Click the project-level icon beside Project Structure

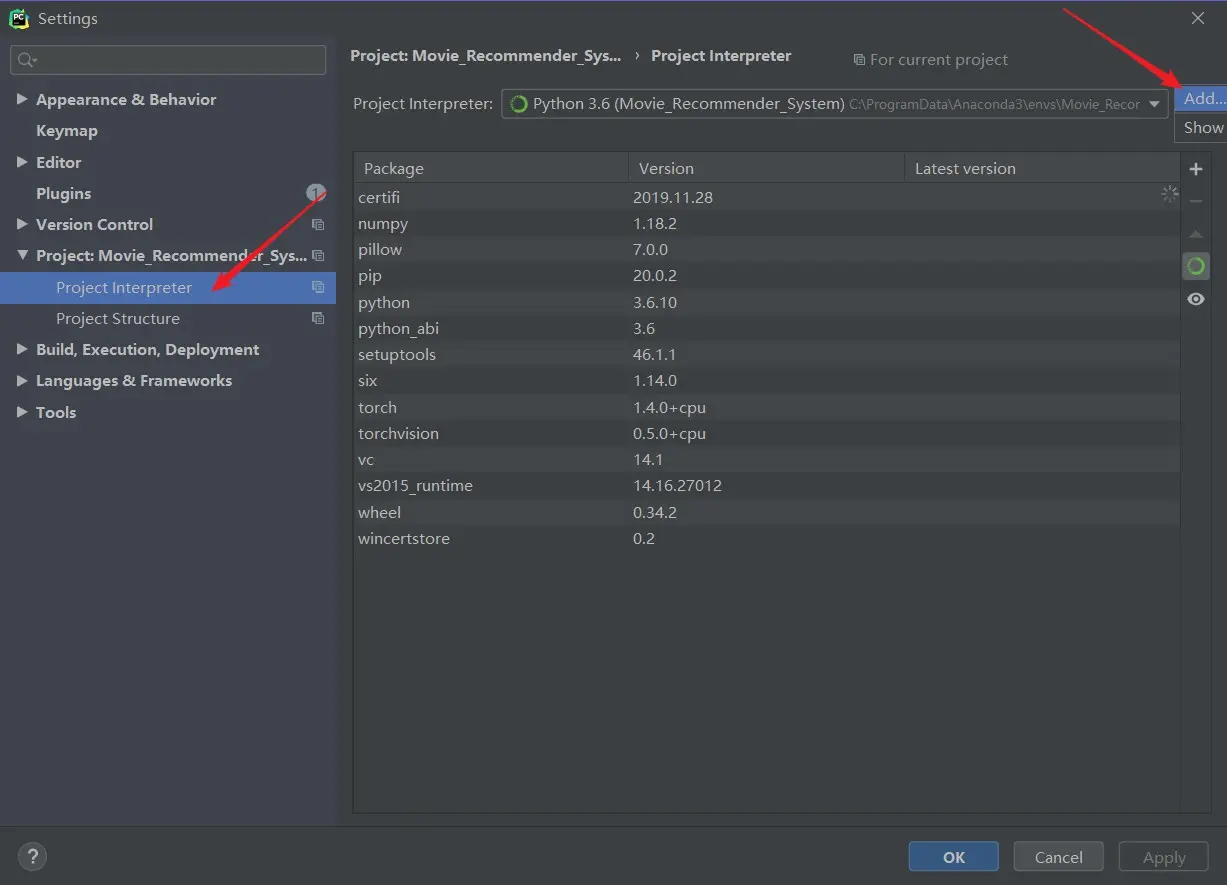coord(318,318)
